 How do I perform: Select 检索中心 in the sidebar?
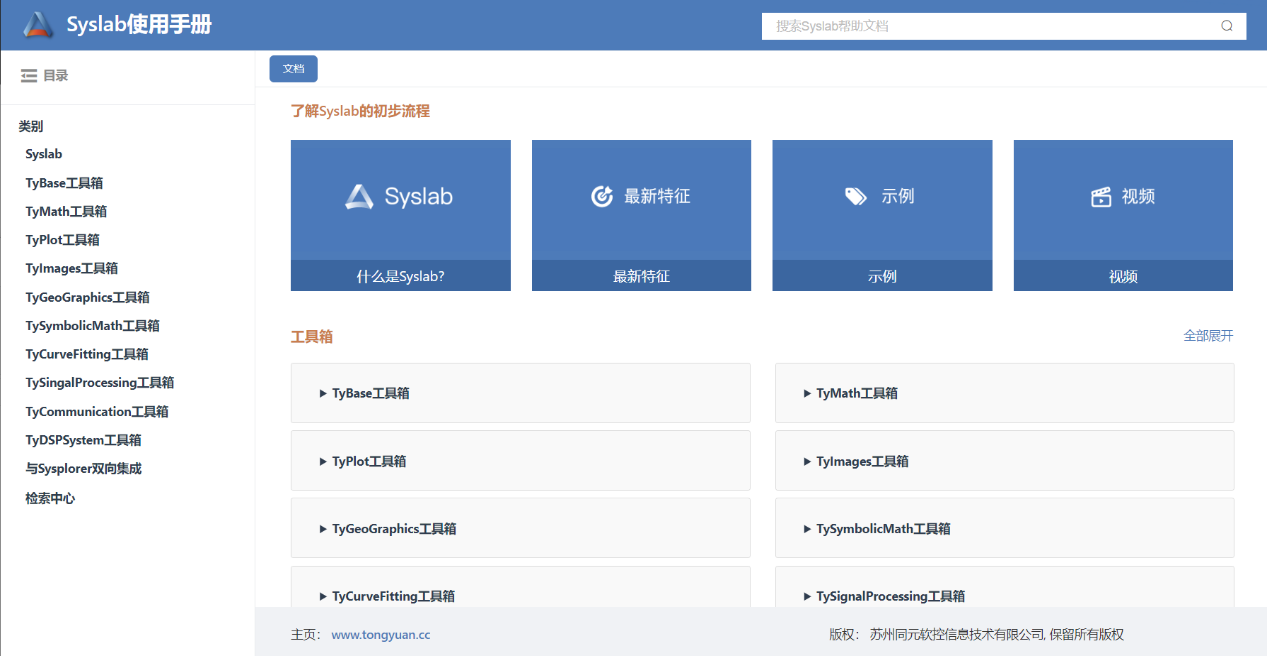point(50,498)
